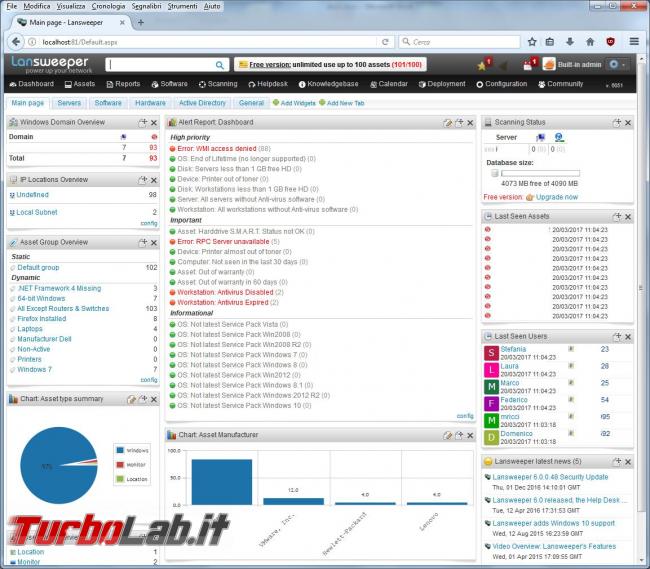The width and height of the screenshot is (650, 569).
Task: Close the Alert Report Dashboard widget
Action: tap(470, 123)
